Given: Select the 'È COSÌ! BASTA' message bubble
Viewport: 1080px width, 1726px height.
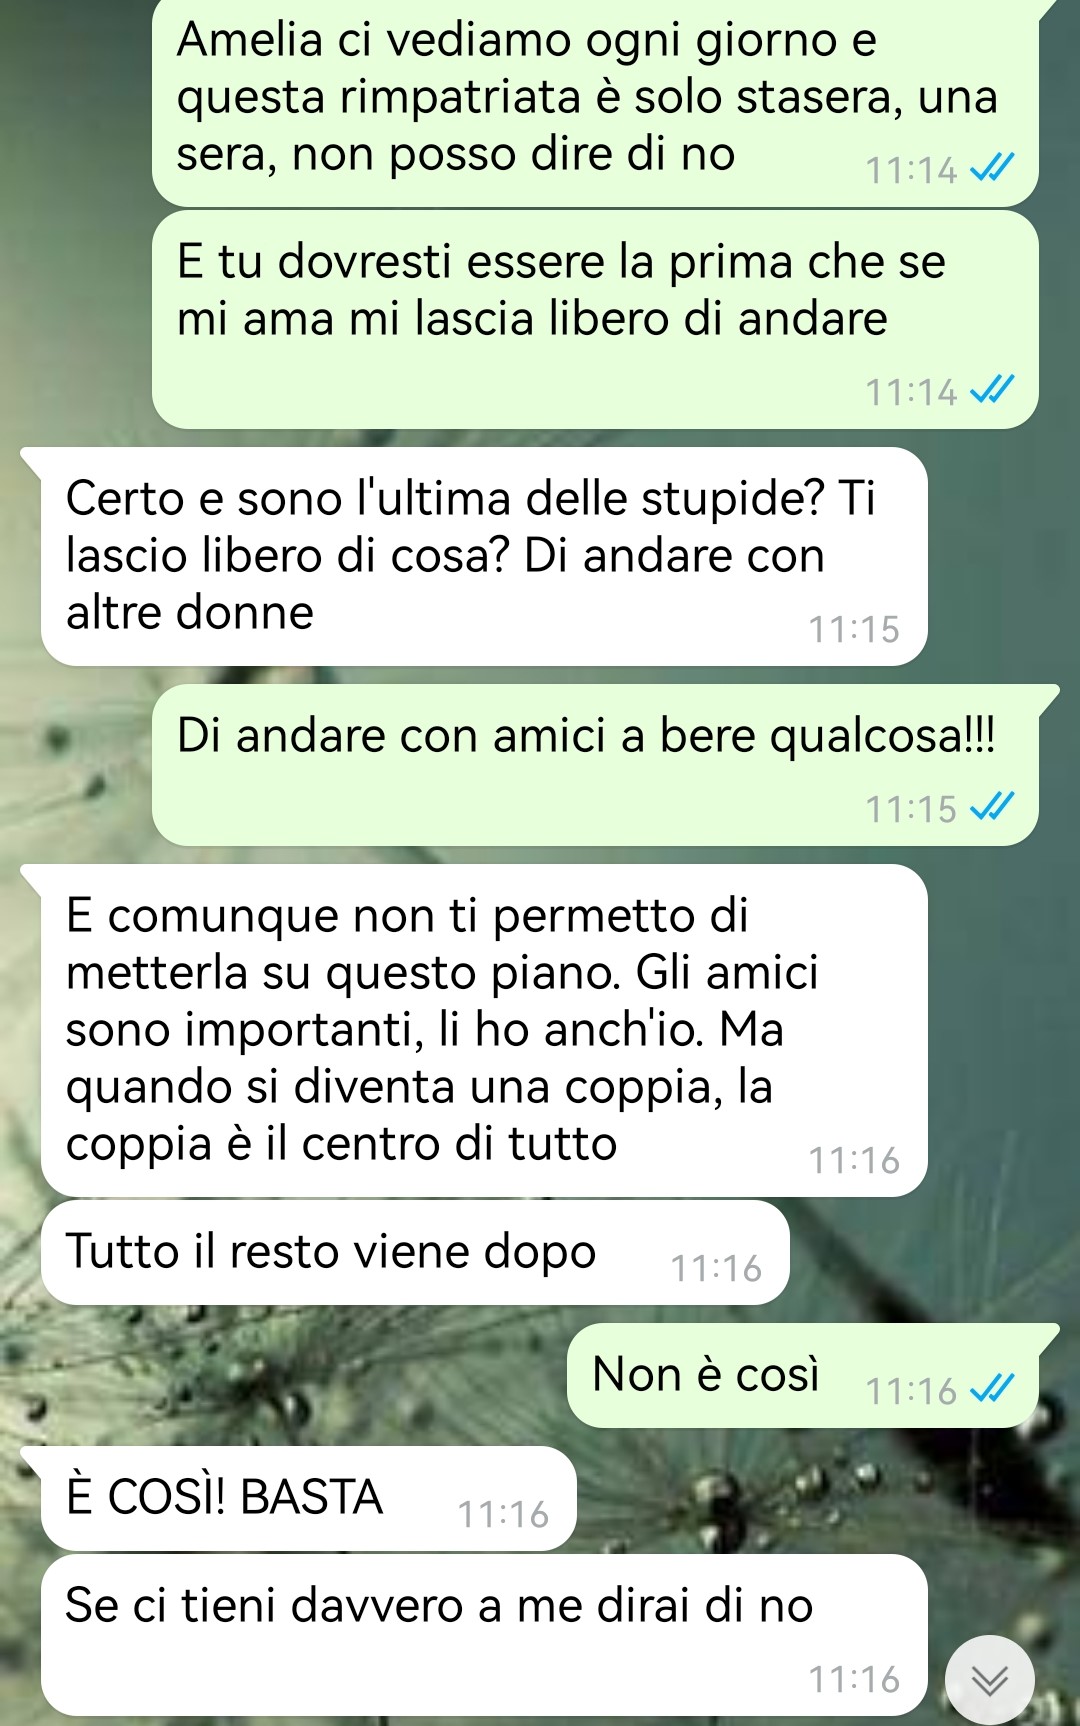Looking at the screenshot, I should pyautogui.click(x=309, y=1498).
